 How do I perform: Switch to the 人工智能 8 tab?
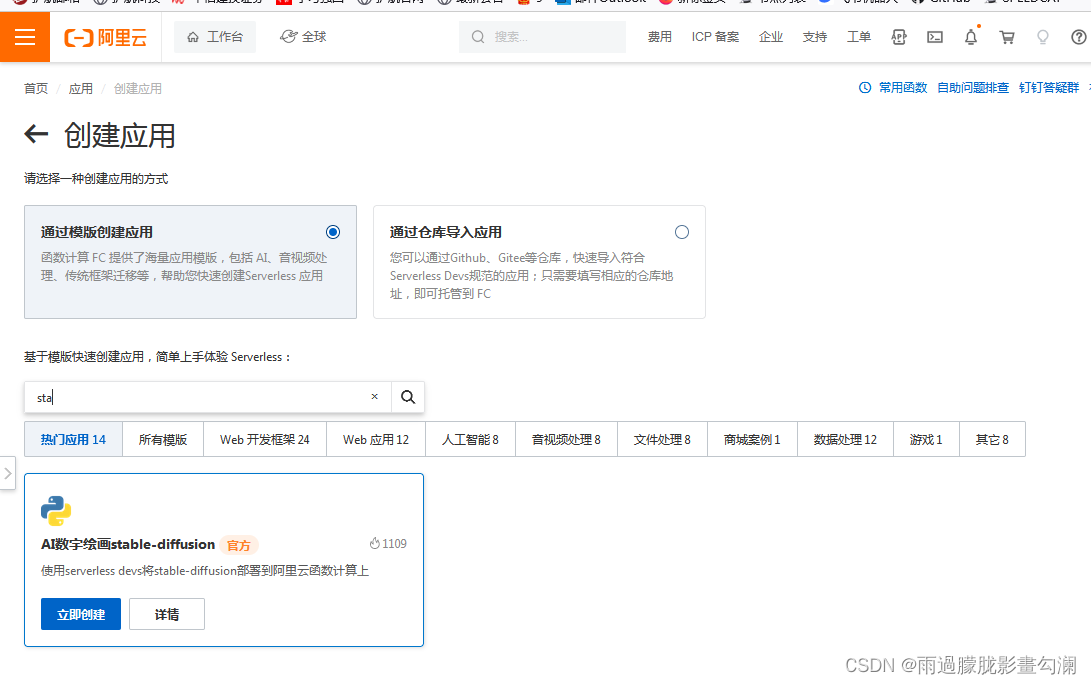point(470,439)
